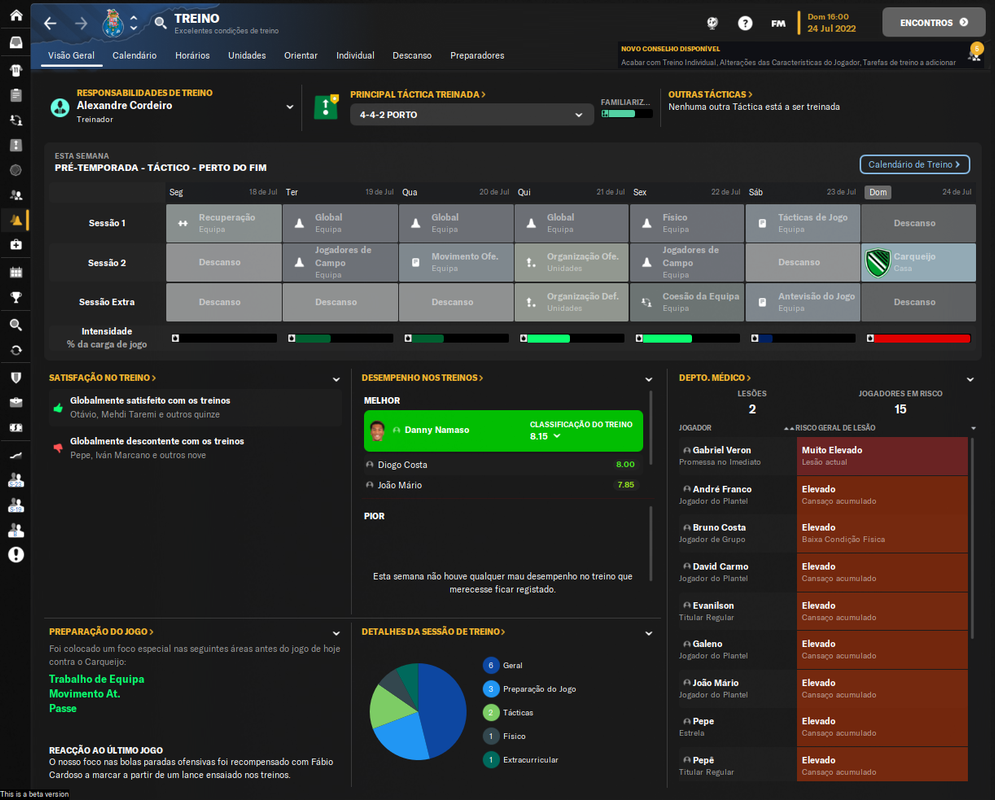Collapse the Desempenho nos Treinos panel chevron

[x=649, y=379]
